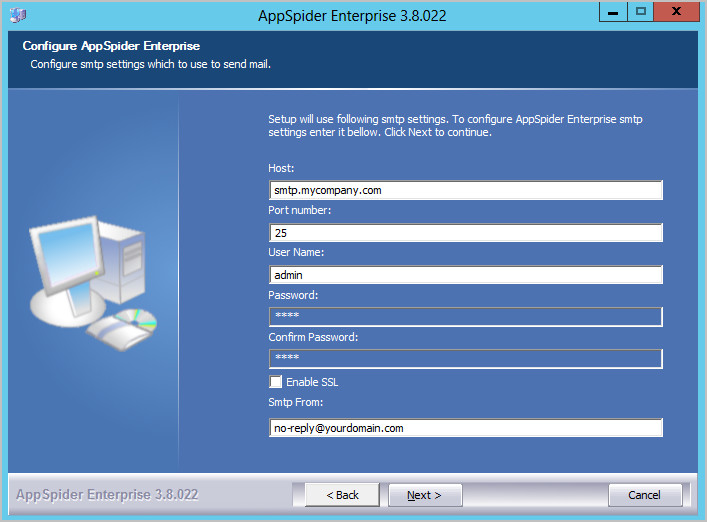707x522 pixels.
Task: Click the 'Configure AppSpider Enterprise' header
Action: [x=111, y=47]
